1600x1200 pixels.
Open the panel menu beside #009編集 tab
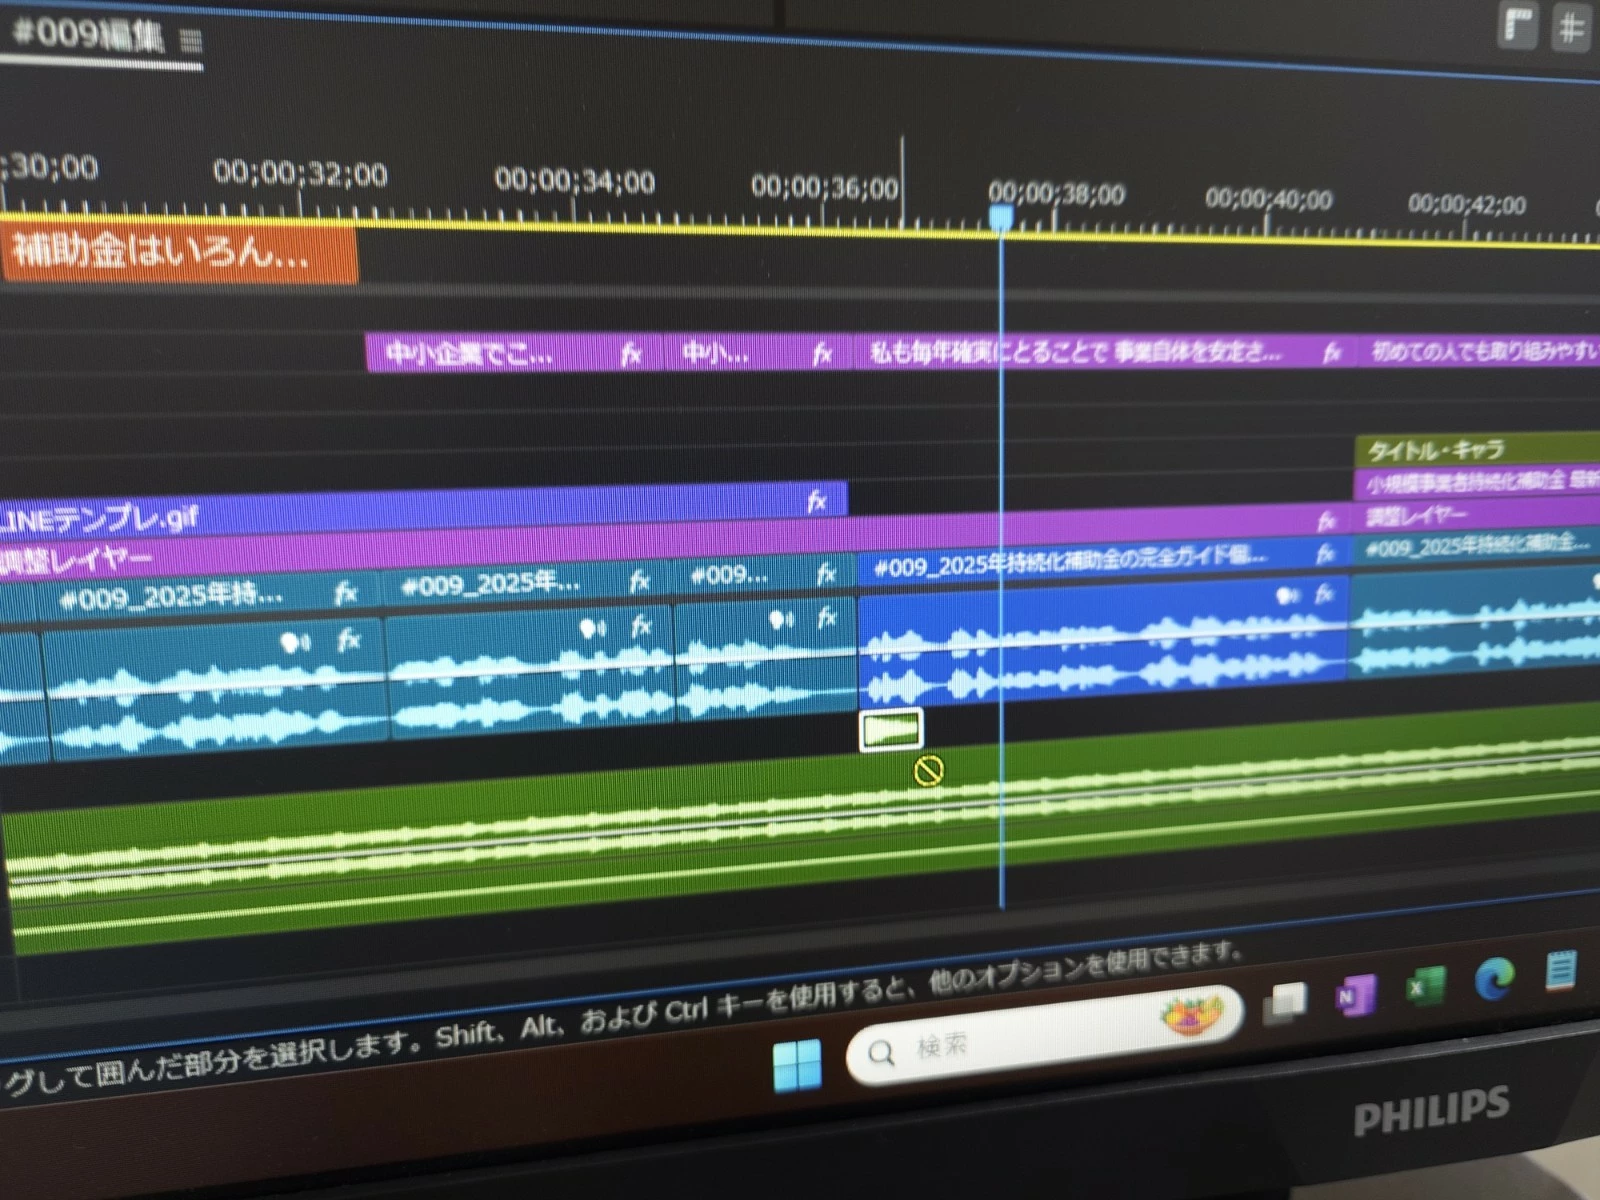[x=191, y=41]
